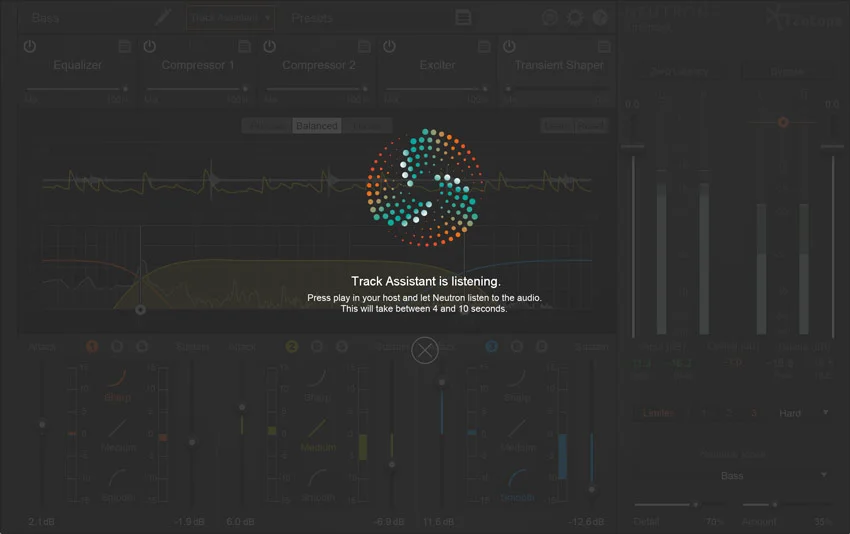Toggle the Equalizer module power icon
The image size is (850, 534).
coord(30,47)
